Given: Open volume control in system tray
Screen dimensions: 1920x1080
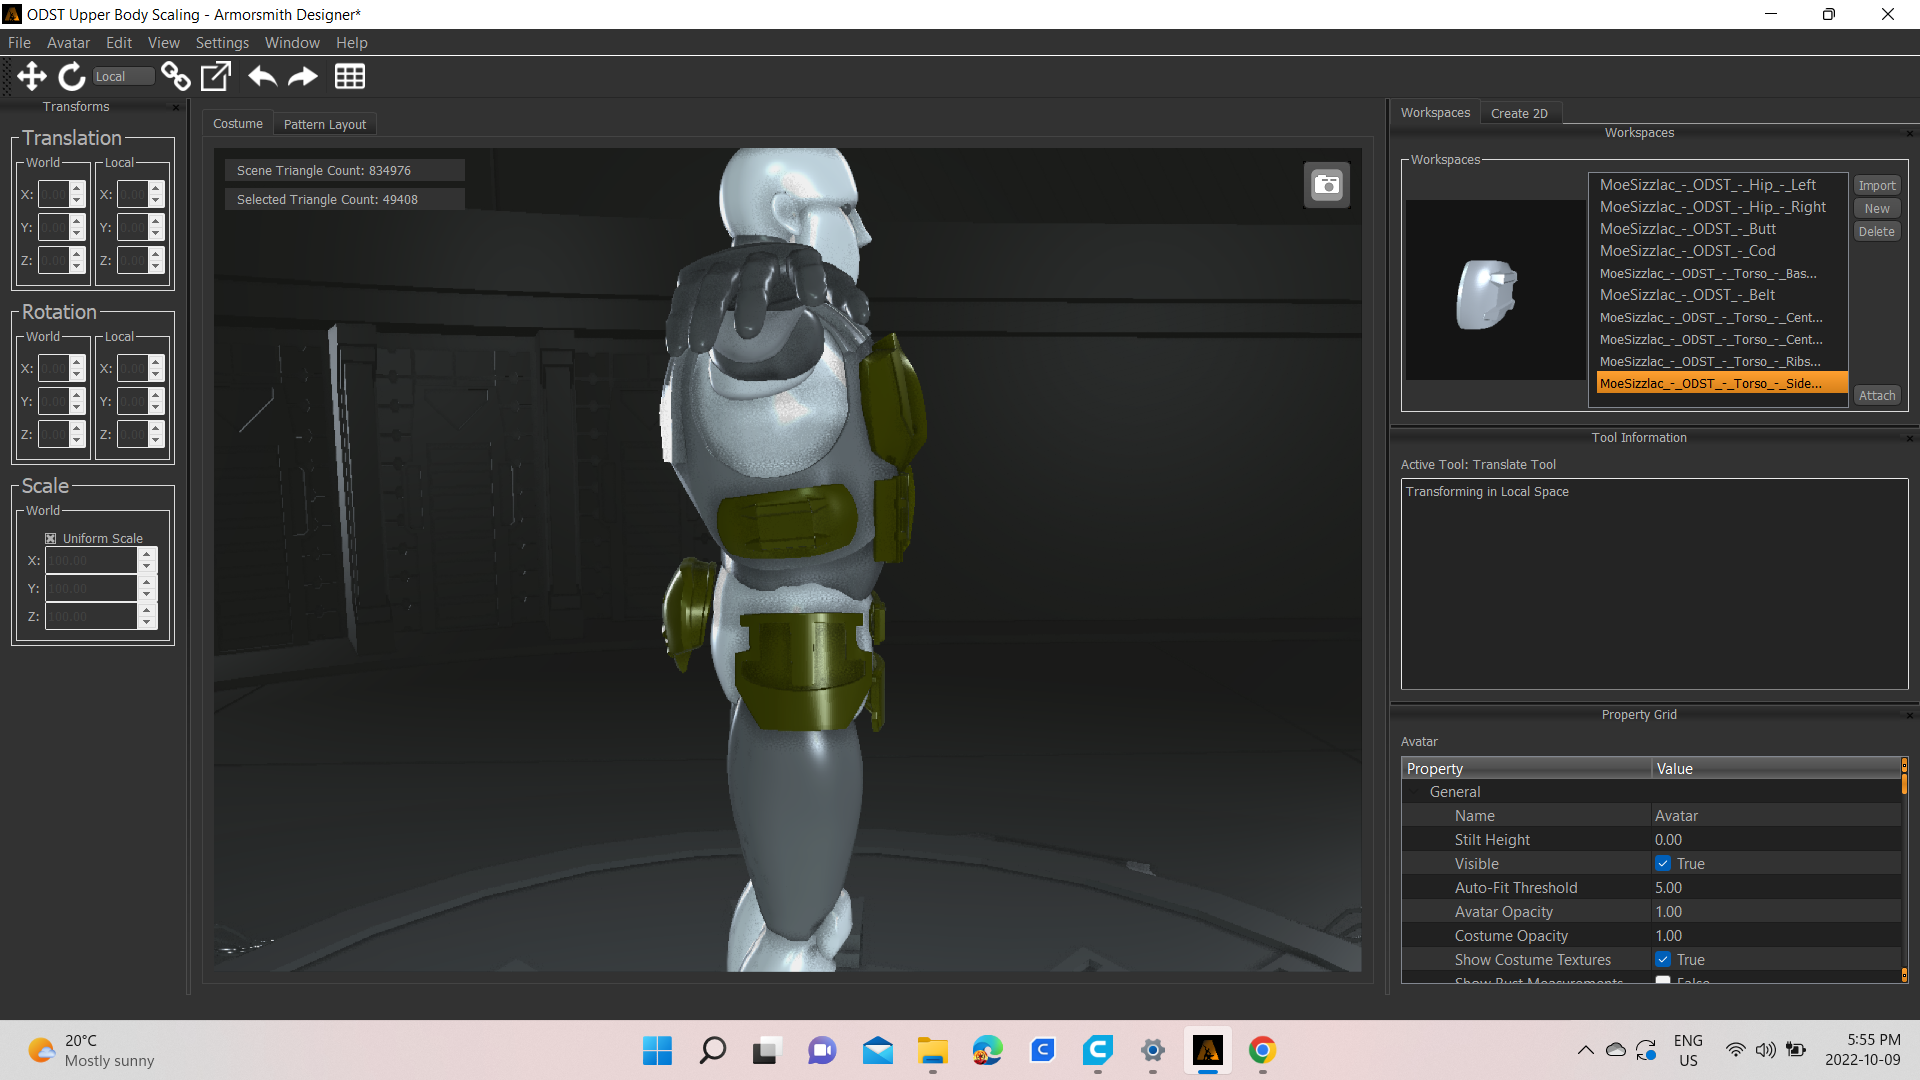Looking at the screenshot, I should click(x=1766, y=1050).
